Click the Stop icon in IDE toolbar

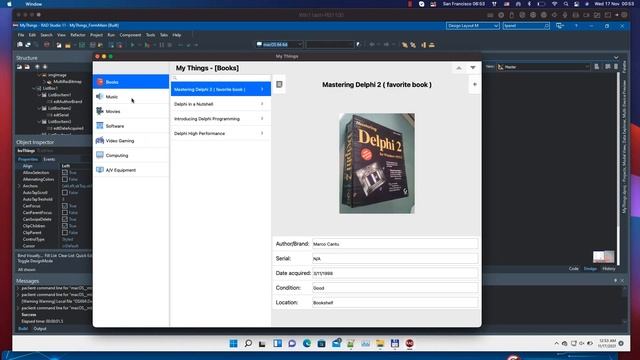[x=170, y=45]
